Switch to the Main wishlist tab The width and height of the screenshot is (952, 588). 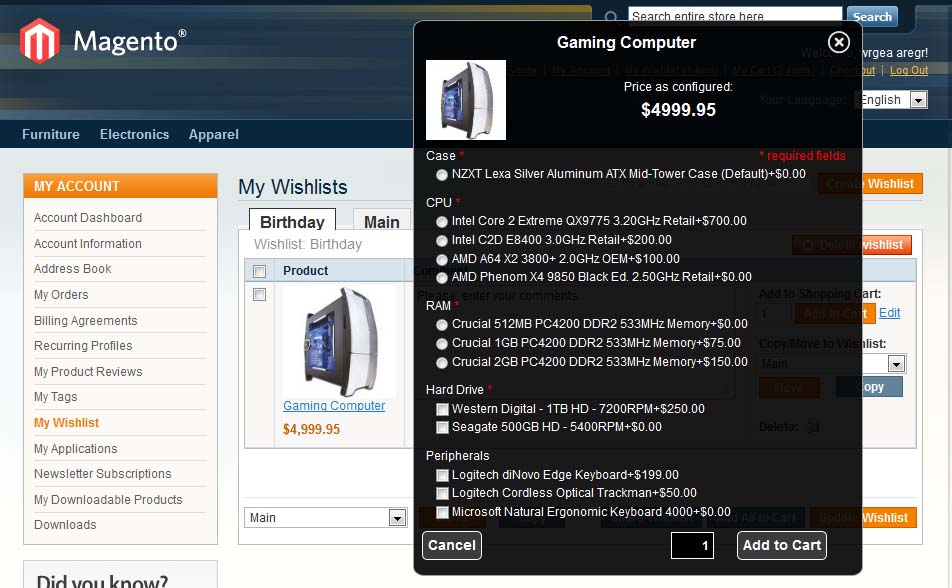[x=382, y=222]
